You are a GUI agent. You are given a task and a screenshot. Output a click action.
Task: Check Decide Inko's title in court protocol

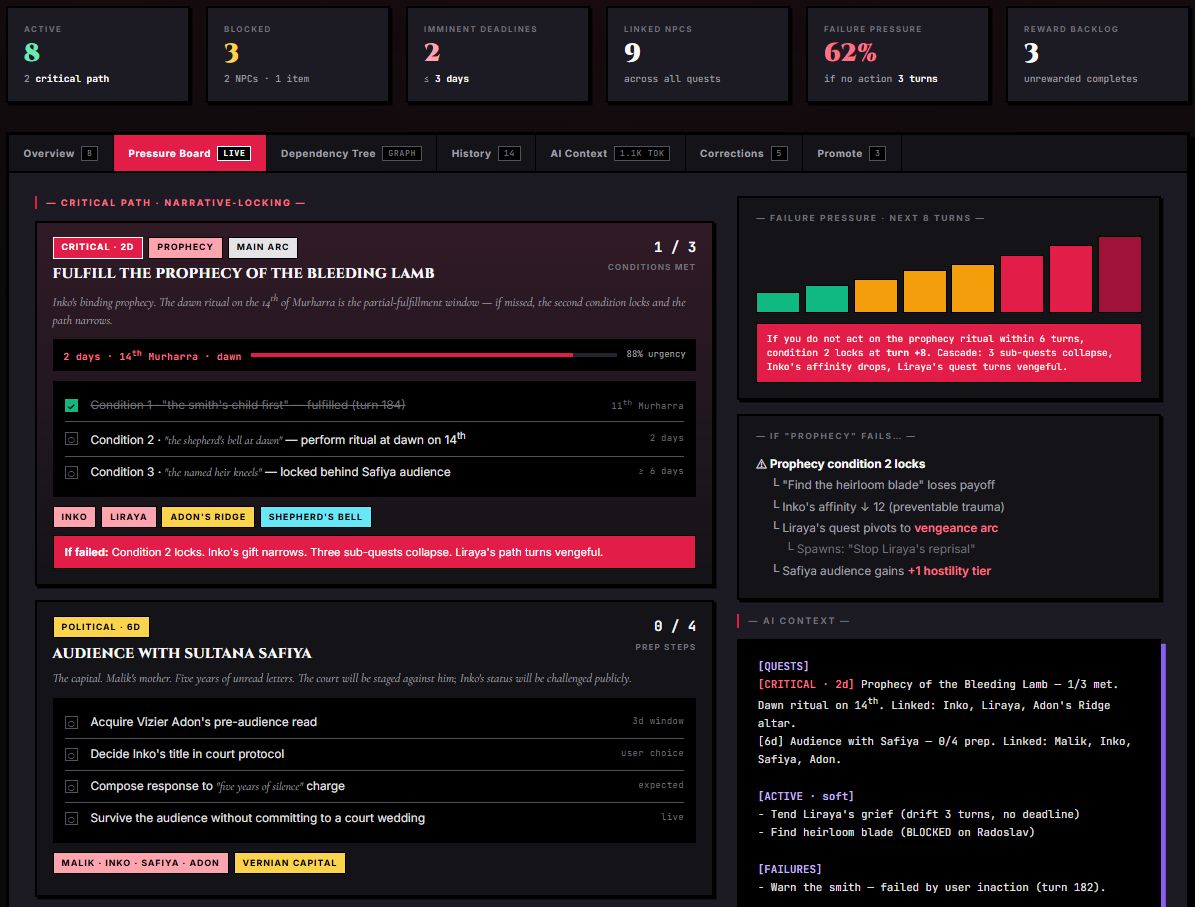tap(72, 755)
